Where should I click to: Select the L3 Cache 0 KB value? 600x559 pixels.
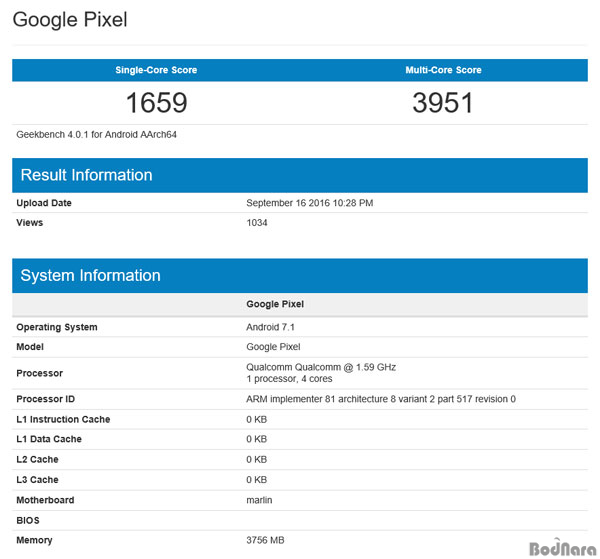[256, 479]
